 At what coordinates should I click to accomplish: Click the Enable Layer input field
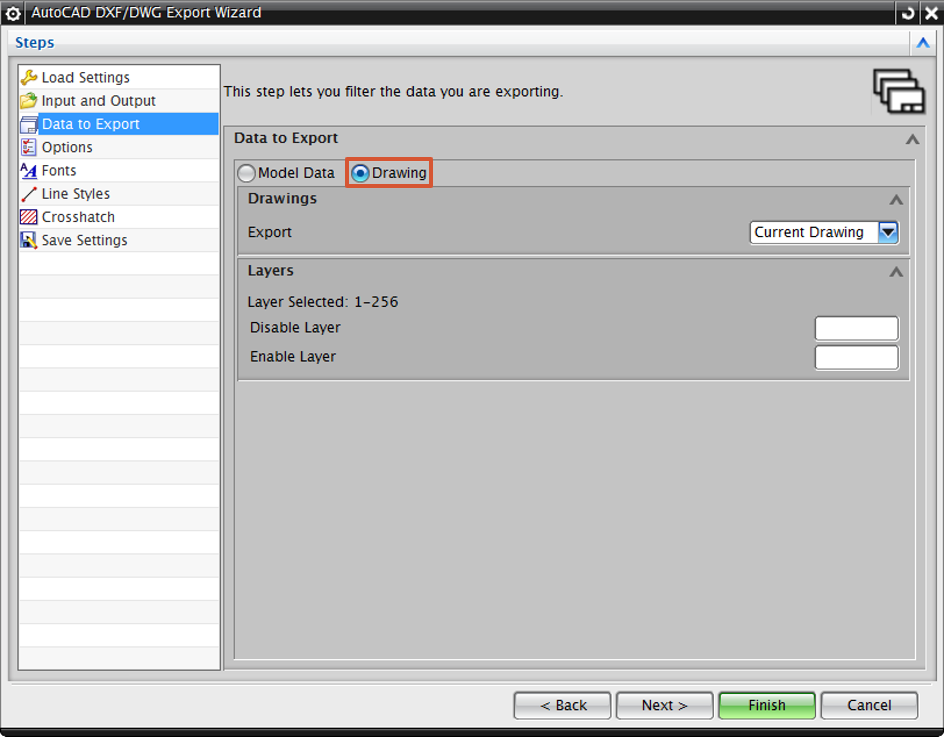[x=856, y=357]
